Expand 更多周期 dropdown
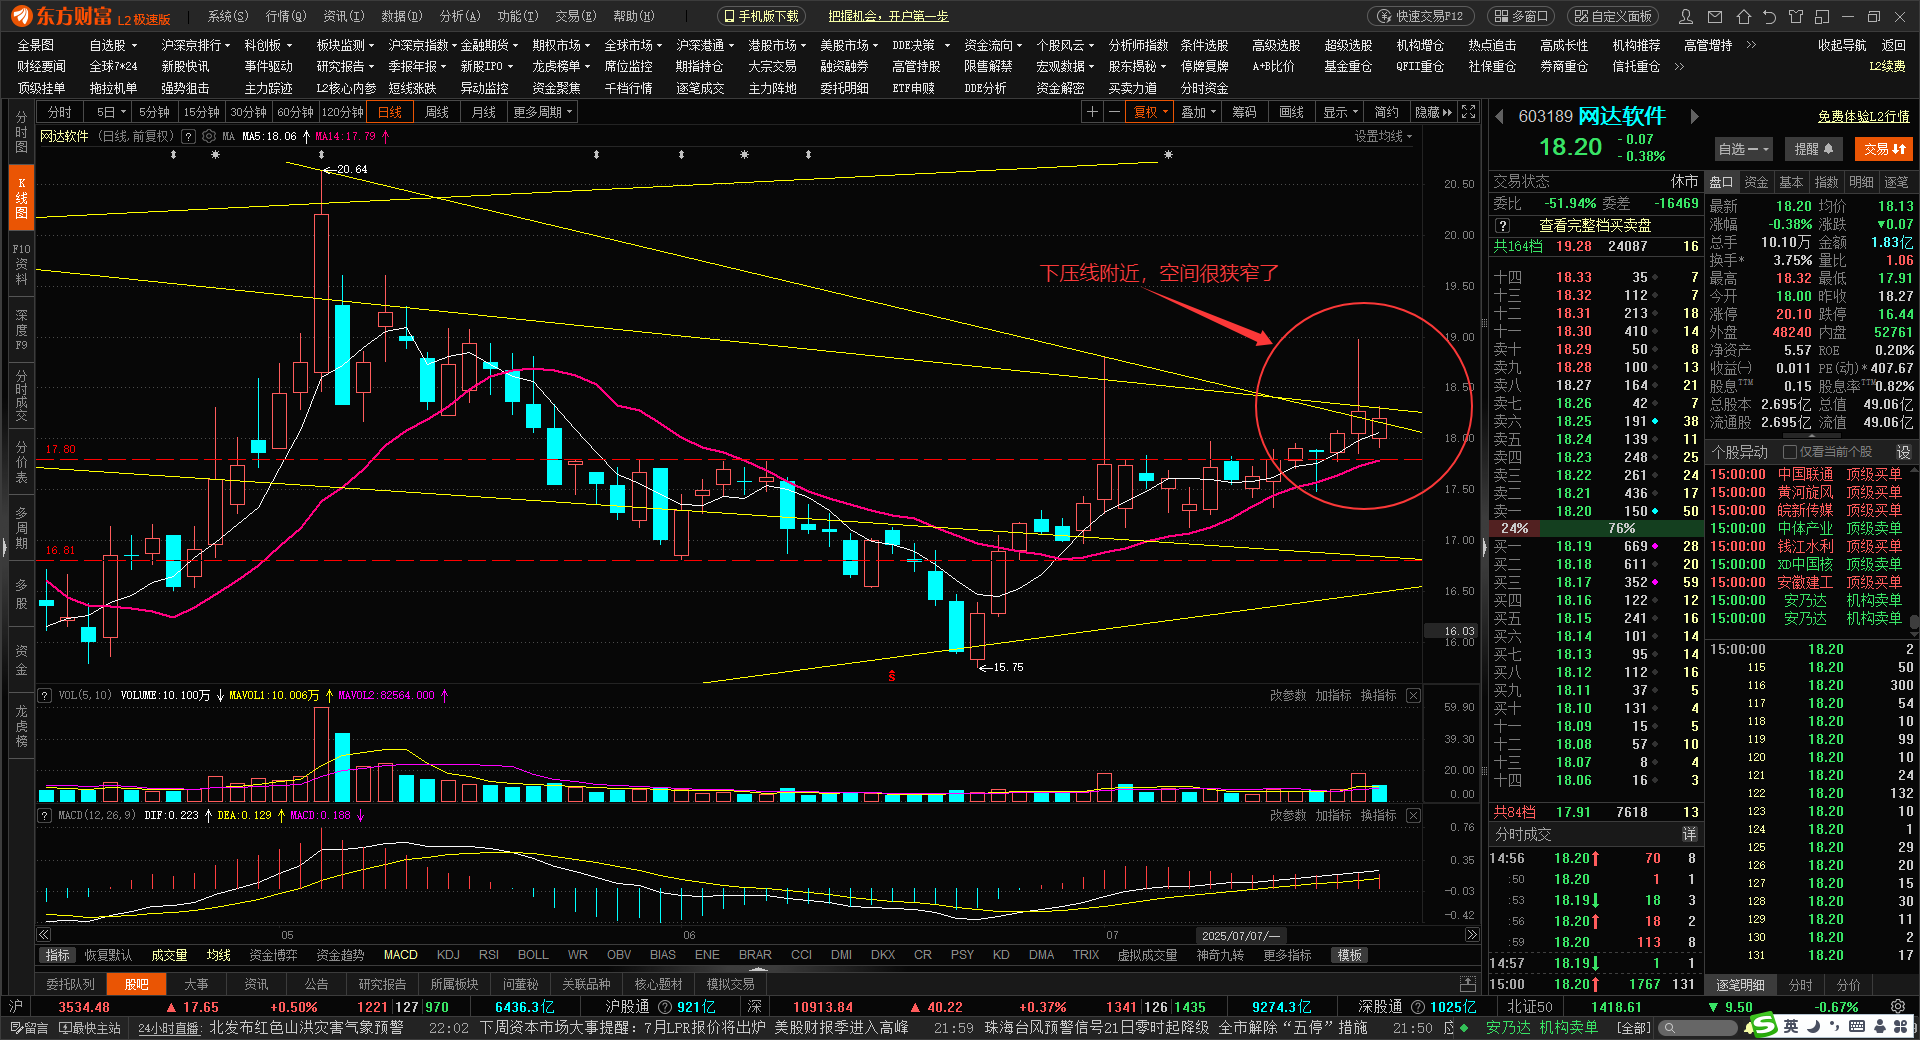Viewport: 1920px width, 1040px height. point(543,112)
